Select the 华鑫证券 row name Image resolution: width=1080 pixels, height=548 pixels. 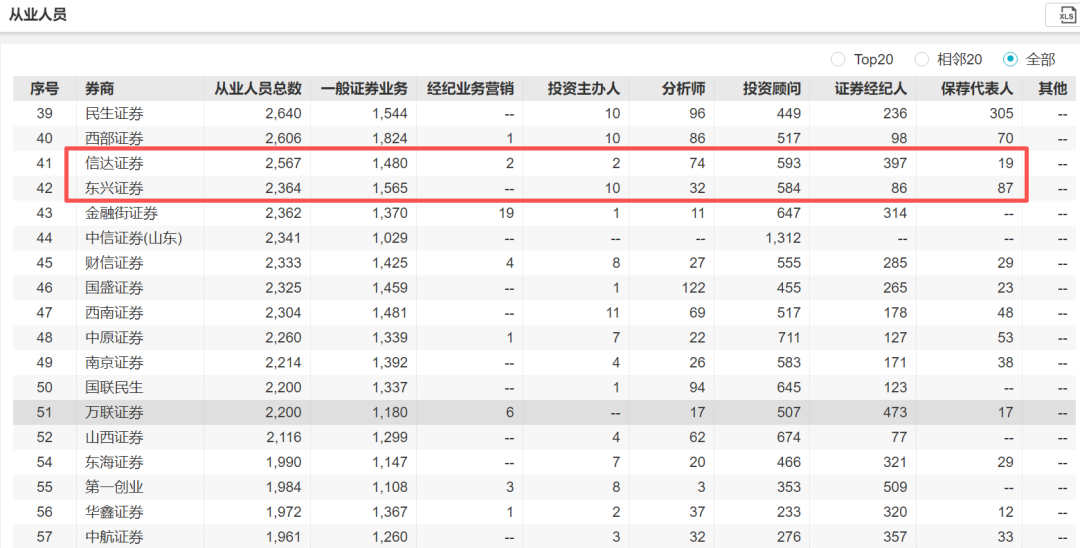(x=114, y=512)
